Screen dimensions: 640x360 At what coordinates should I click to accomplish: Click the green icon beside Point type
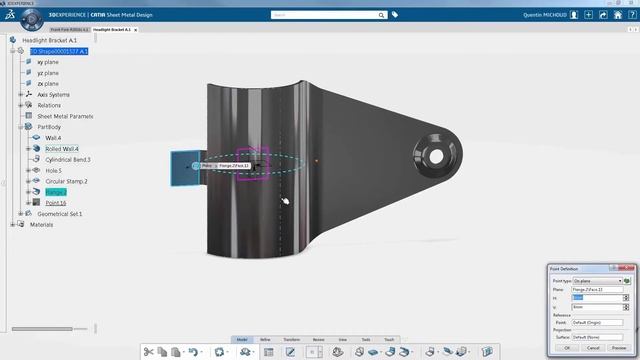point(627,281)
